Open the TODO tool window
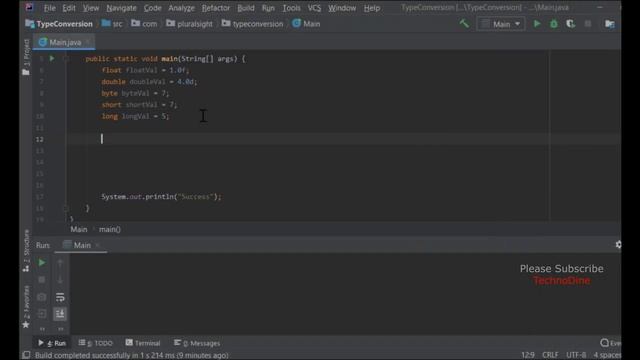 (x=96, y=343)
